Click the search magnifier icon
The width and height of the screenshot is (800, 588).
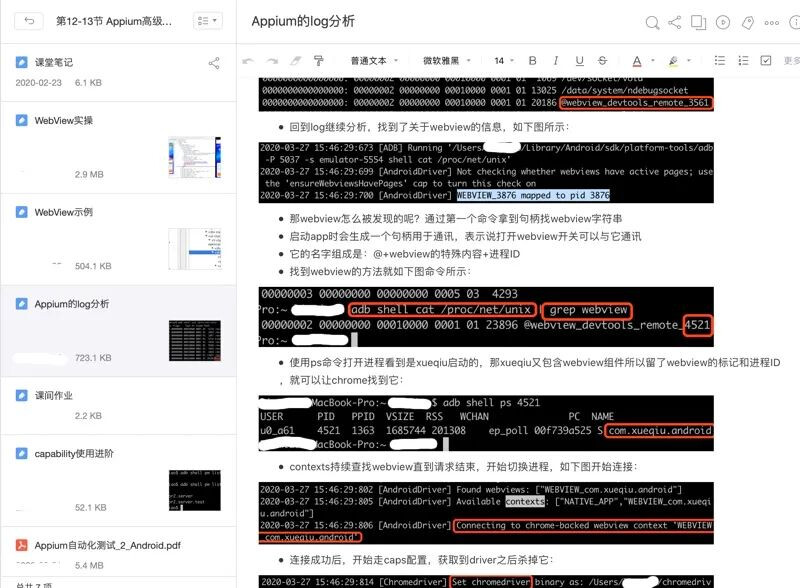(x=652, y=22)
